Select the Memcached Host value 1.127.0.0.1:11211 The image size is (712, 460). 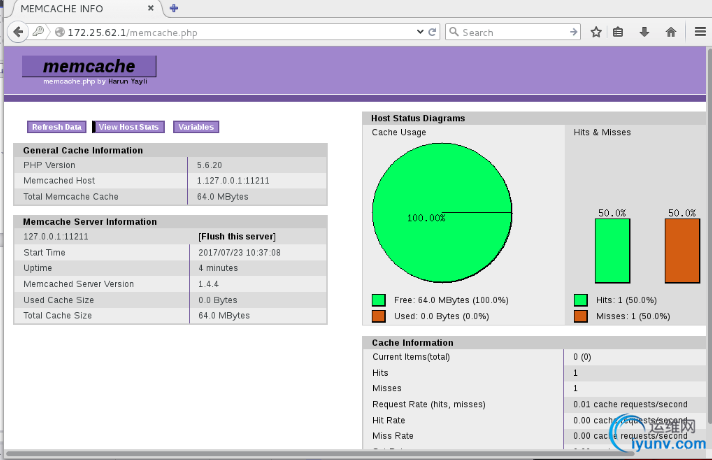233,181
